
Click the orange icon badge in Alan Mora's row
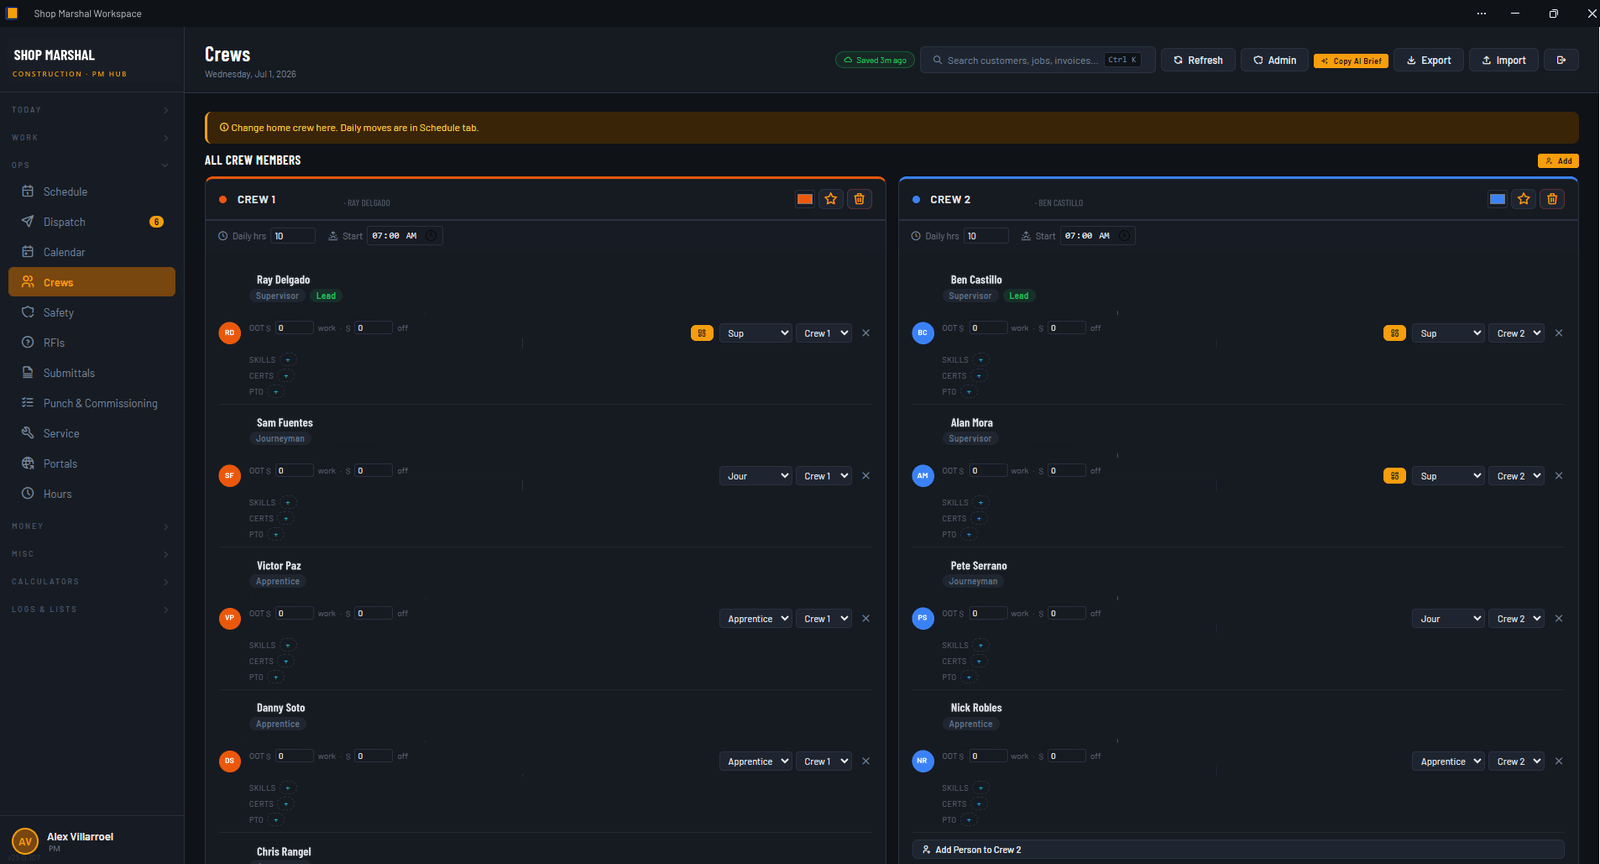tap(1395, 476)
